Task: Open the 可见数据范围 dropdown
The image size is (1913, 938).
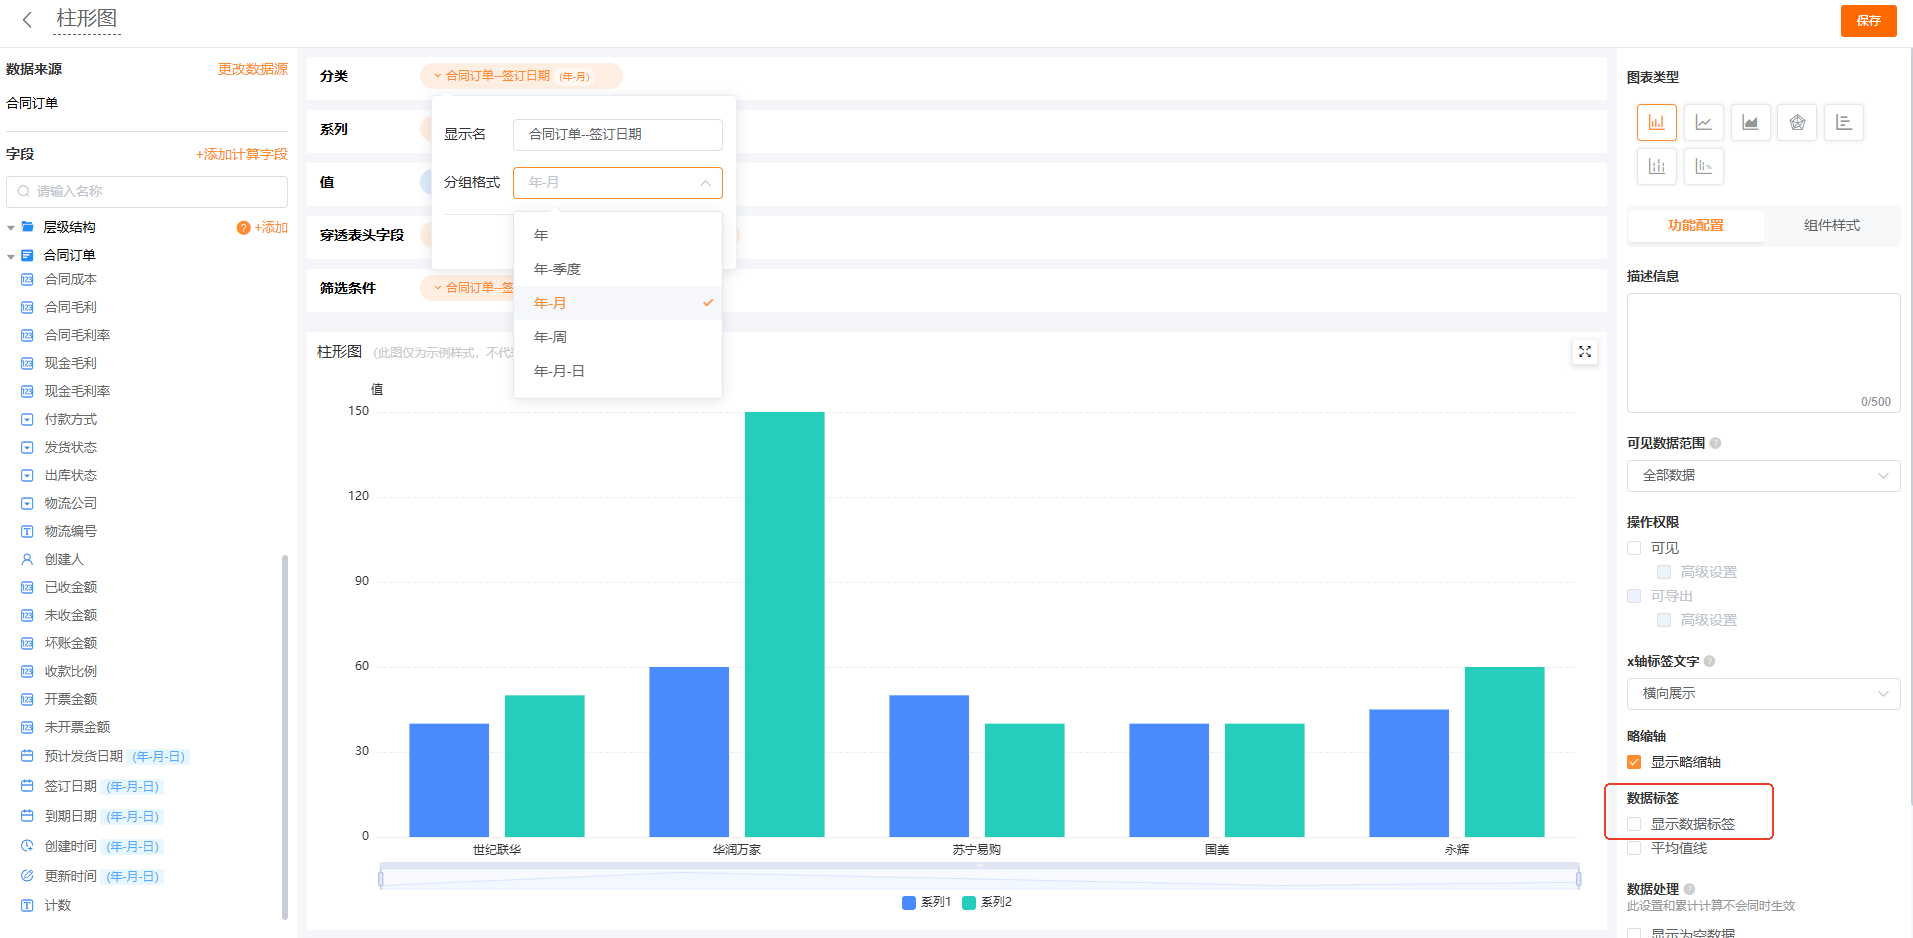Action: coord(1763,476)
